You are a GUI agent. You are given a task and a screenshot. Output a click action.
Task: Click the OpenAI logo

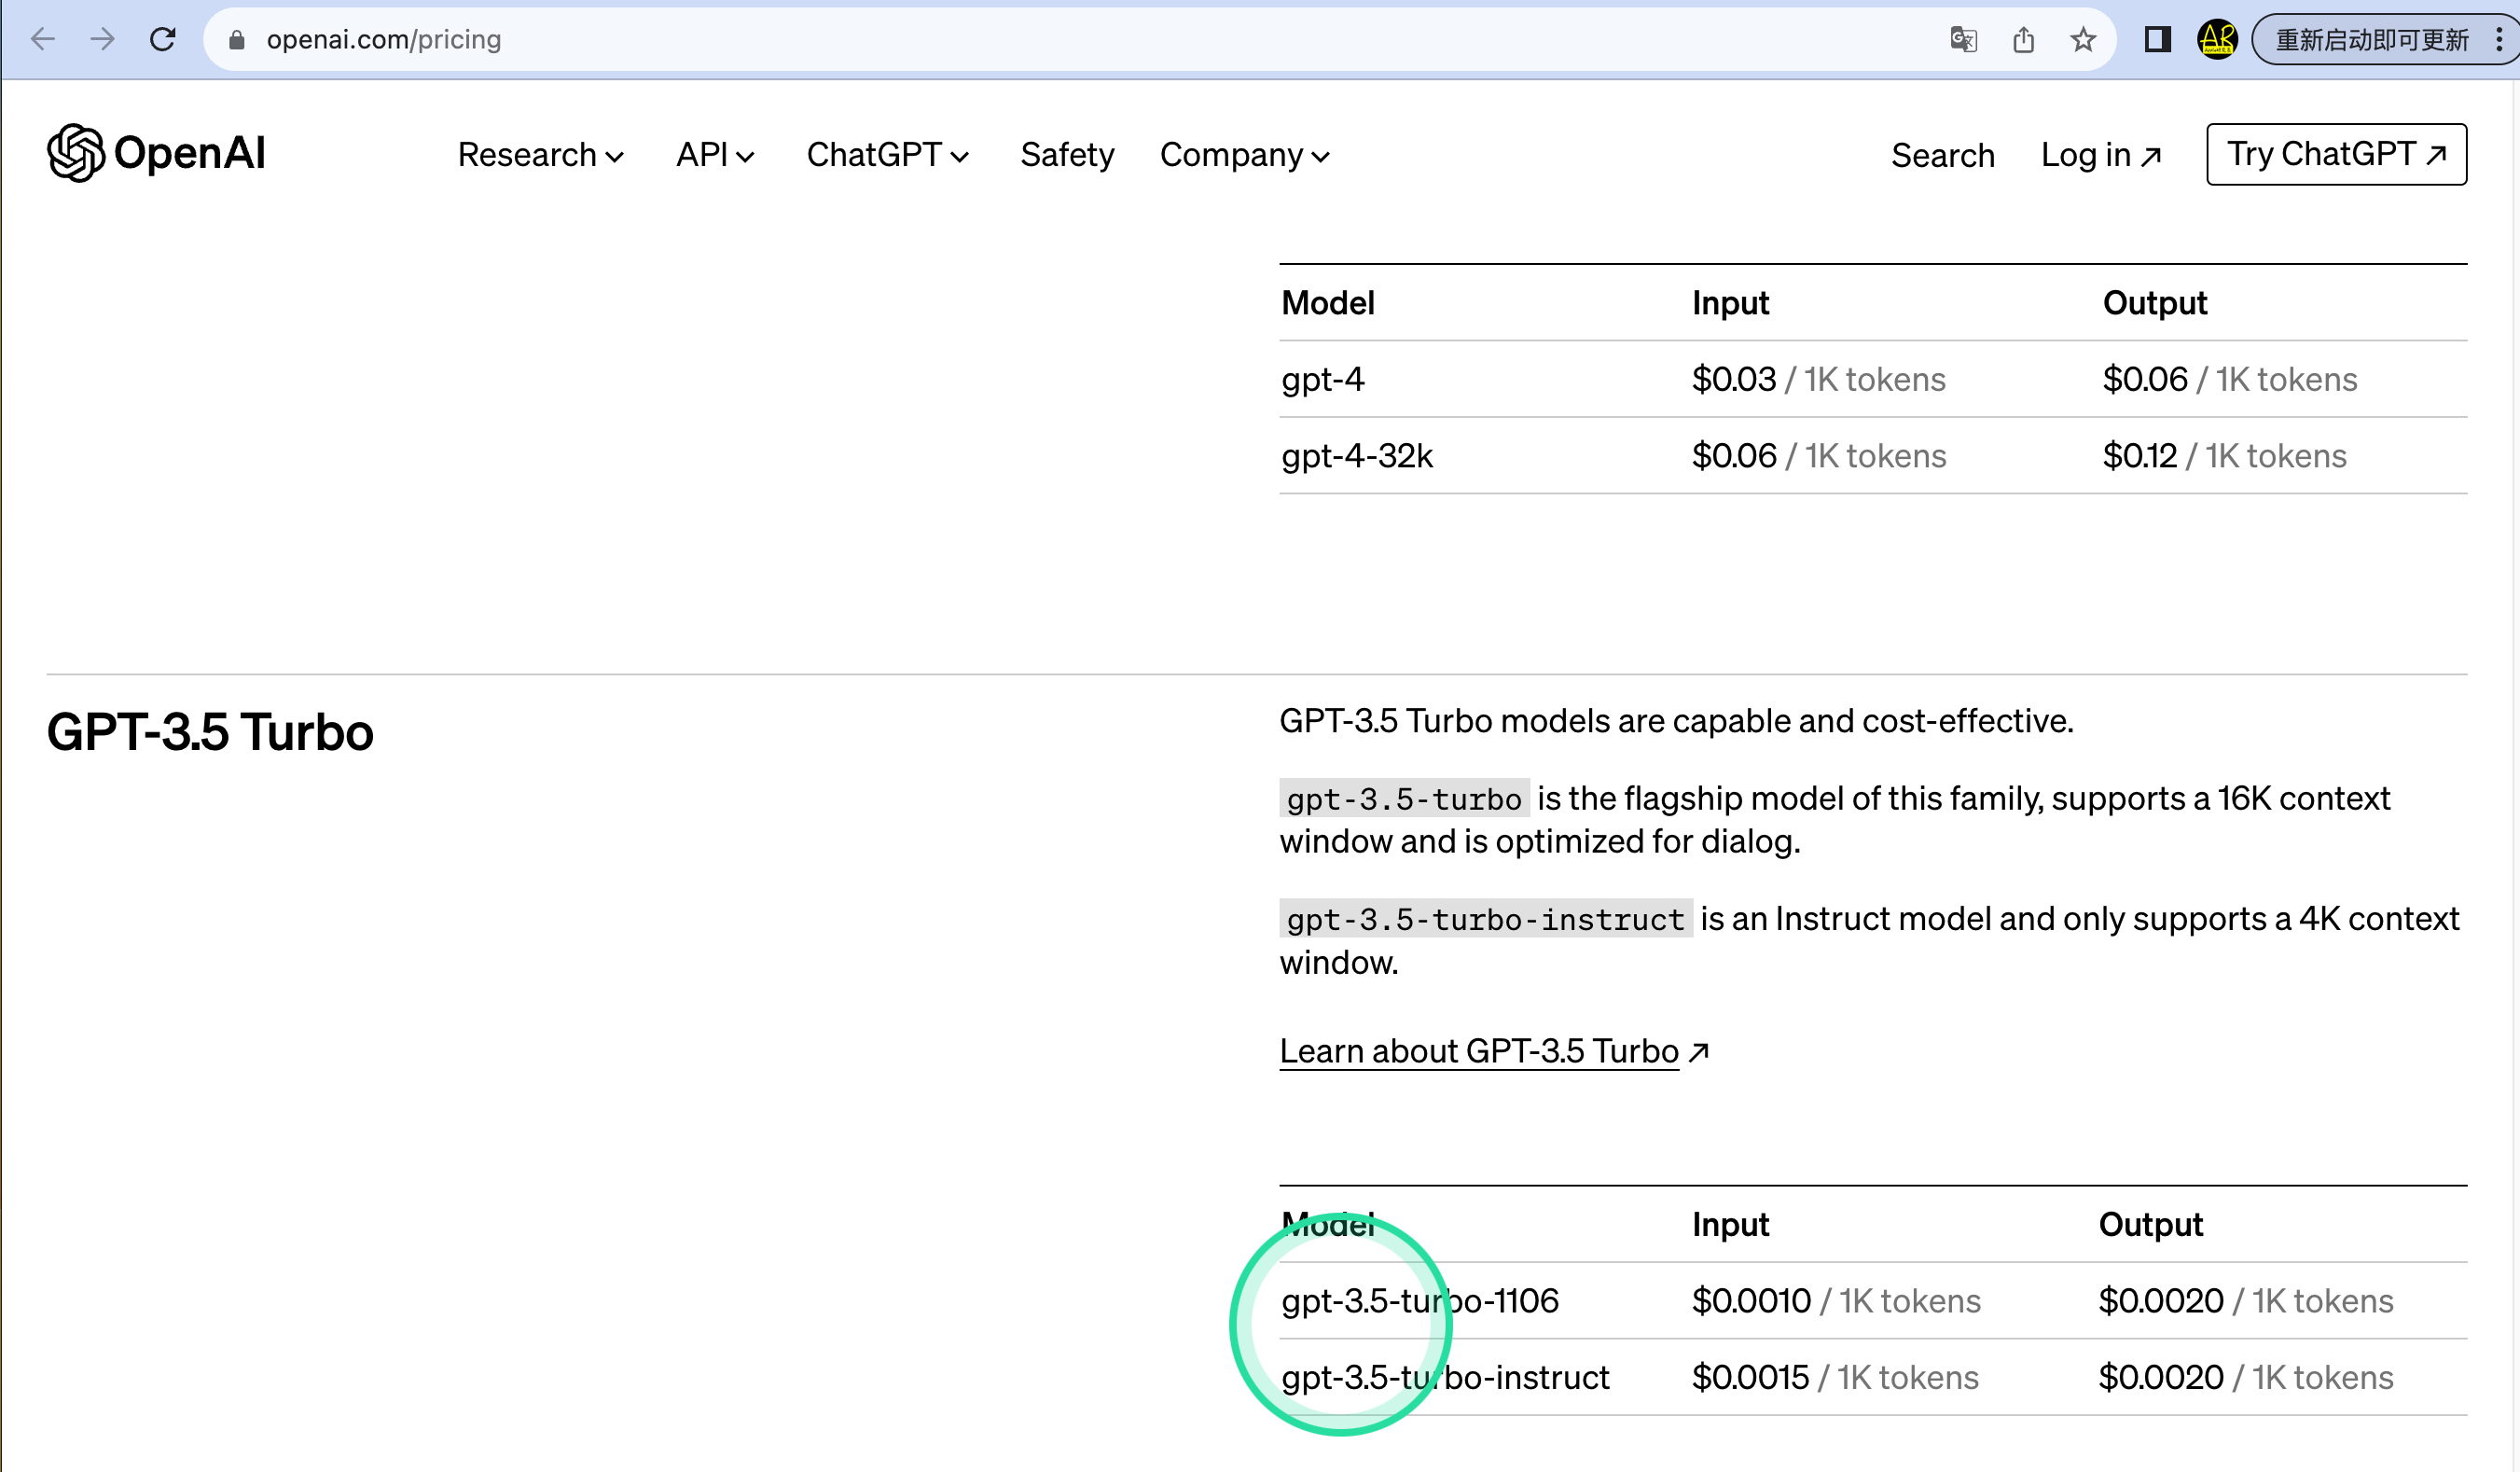[x=156, y=153]
